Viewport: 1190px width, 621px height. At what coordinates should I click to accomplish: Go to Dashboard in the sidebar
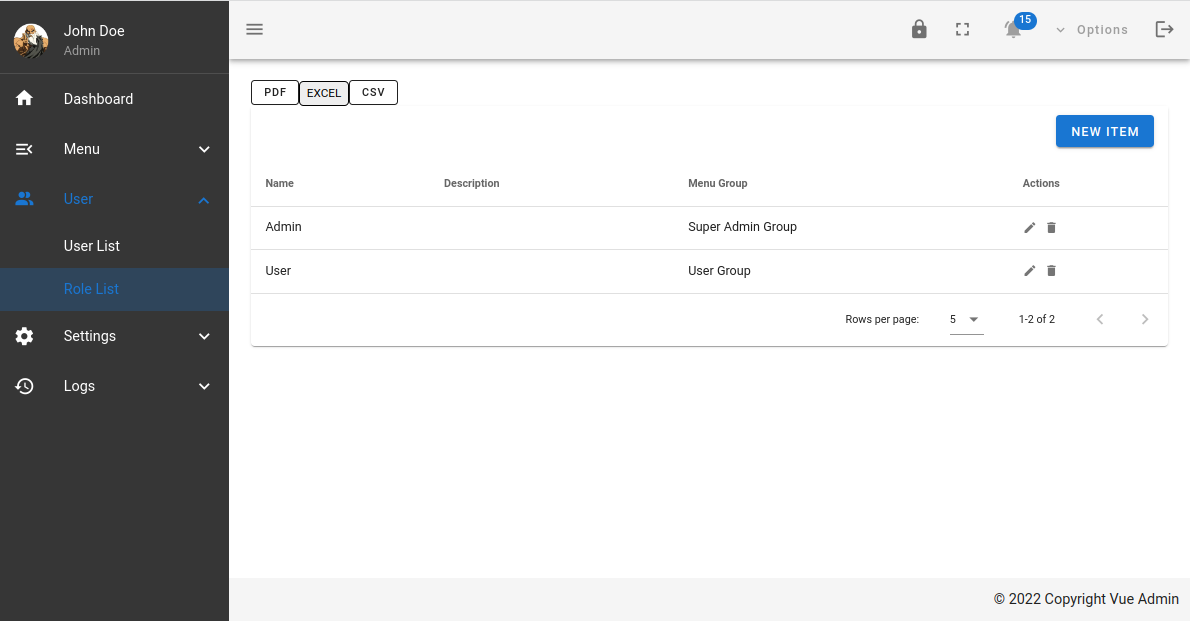click(x=98, y=99)
